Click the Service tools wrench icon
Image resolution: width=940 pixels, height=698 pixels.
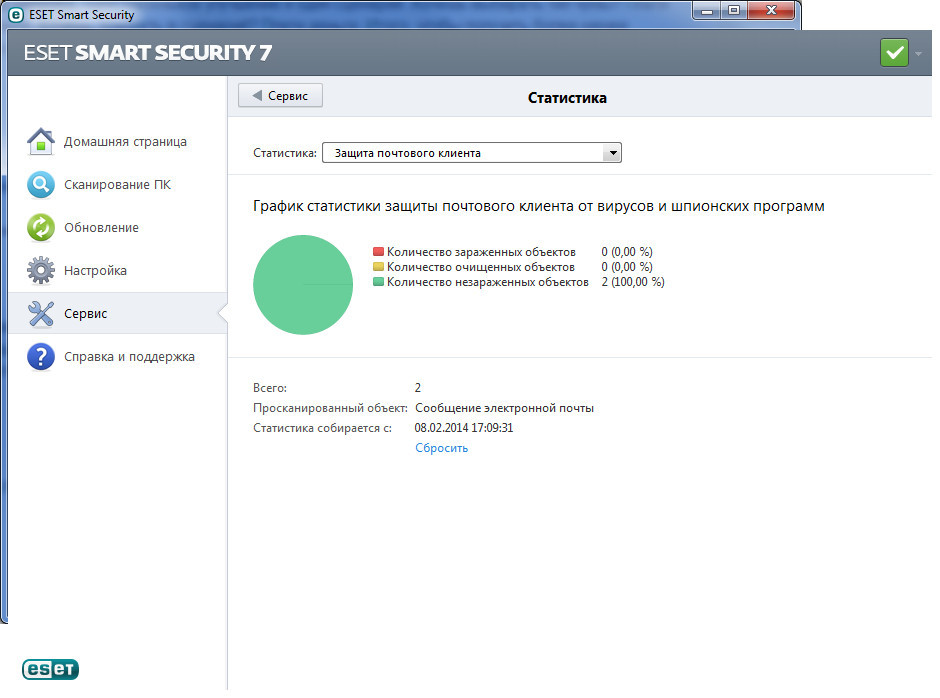coord(40,314)
